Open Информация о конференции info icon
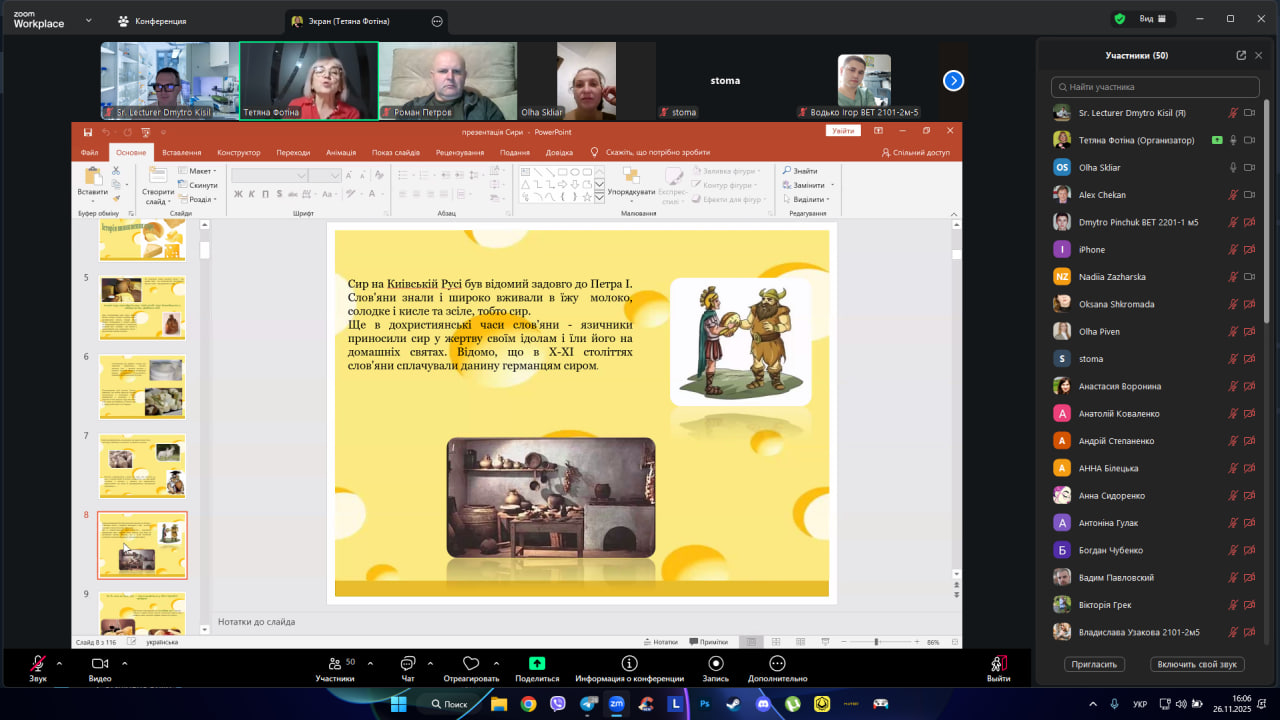Viewport: 1280px width, 720px height. coord(629,664)
